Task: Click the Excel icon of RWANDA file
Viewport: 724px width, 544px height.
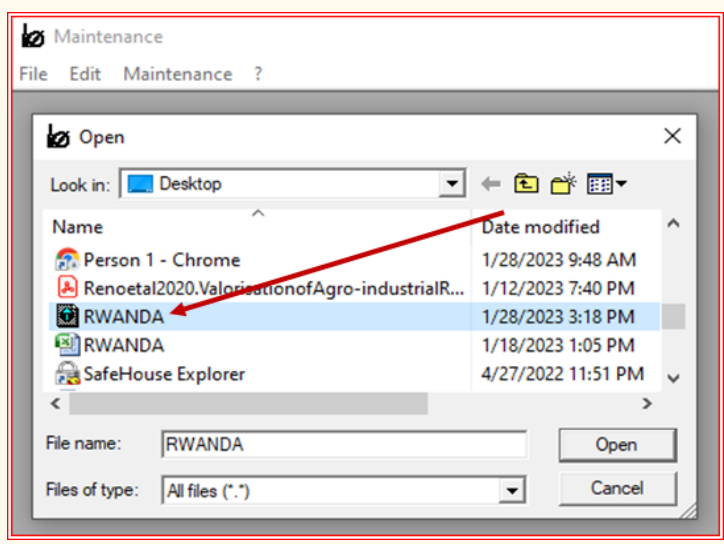Action: [x=67, y=345]
